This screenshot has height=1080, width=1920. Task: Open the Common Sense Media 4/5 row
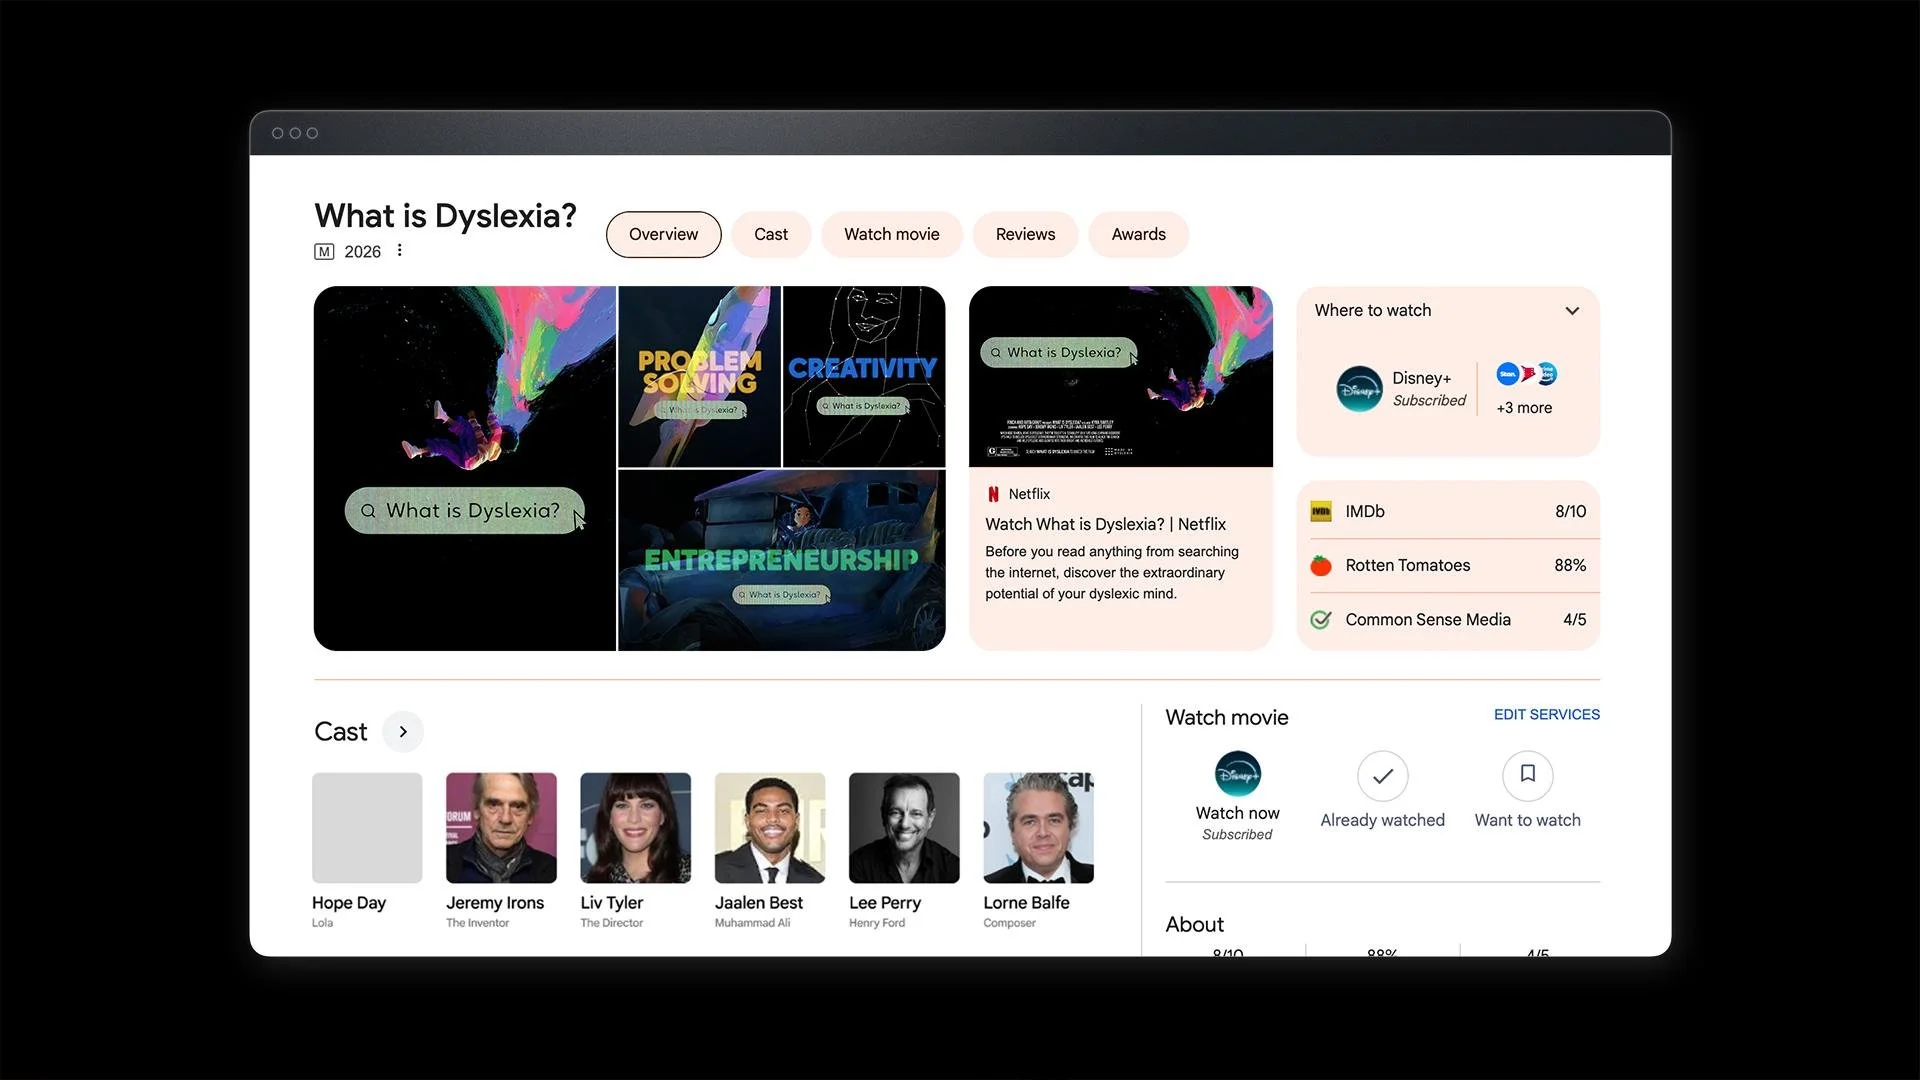pyautogui.click(x=1448, y=620)
